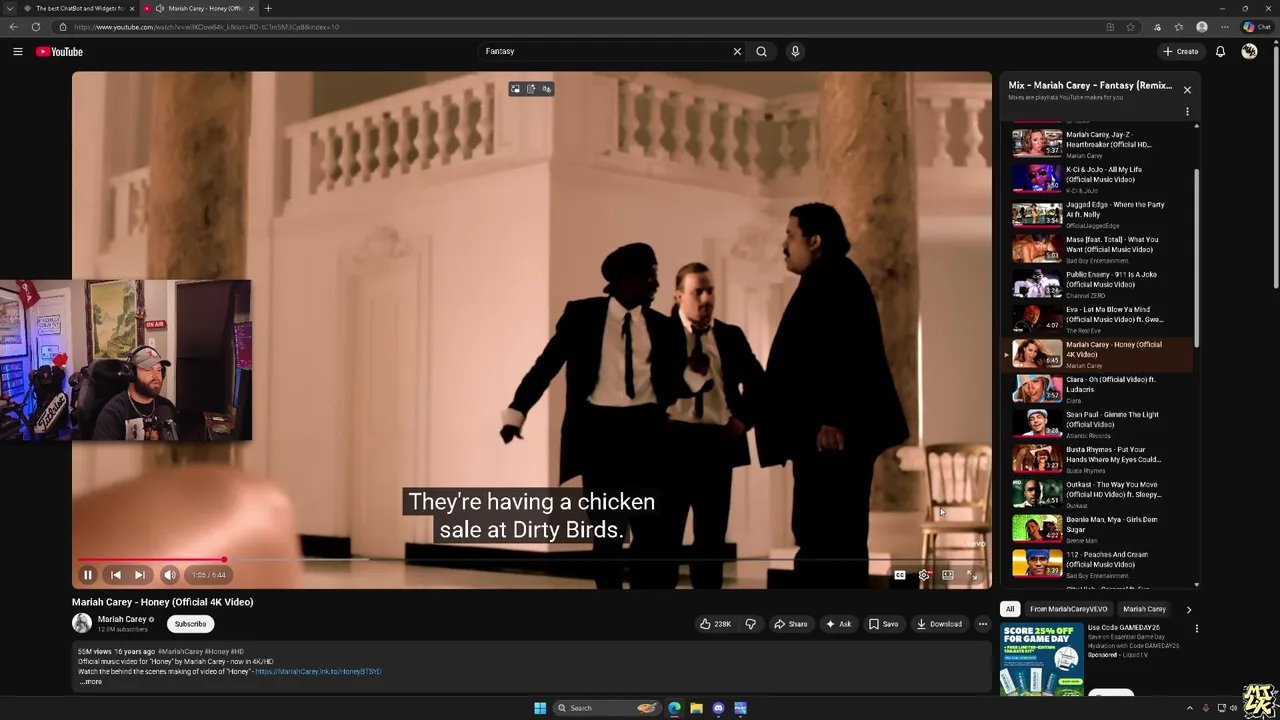
Task: Dislike the video
Action: tap(750, 624)
